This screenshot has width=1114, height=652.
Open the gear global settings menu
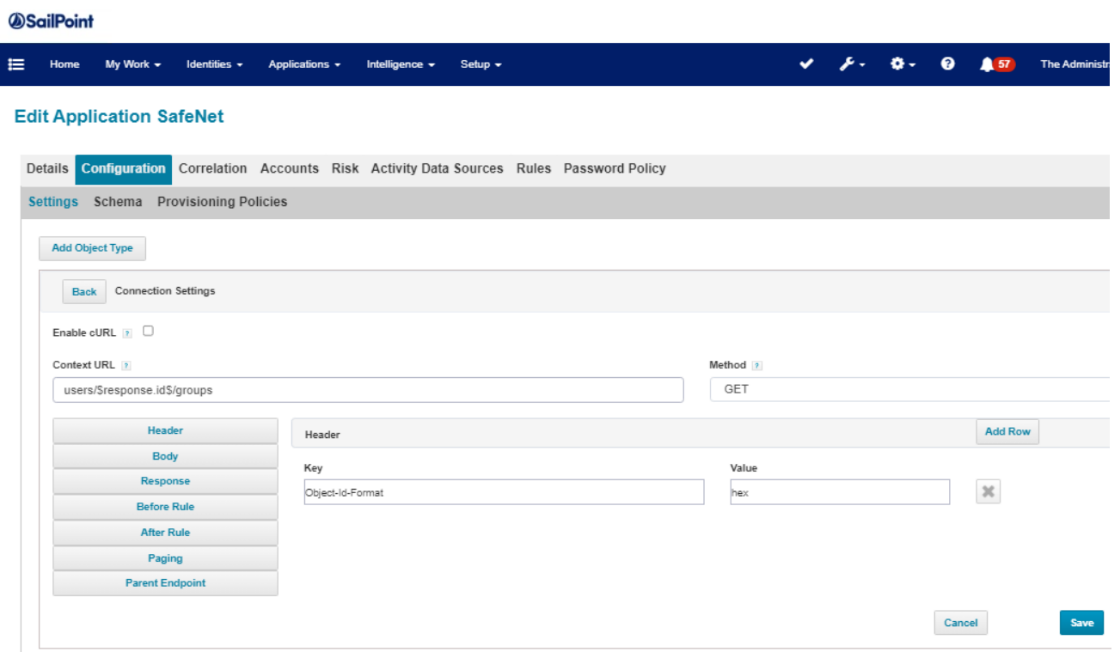tap(902, 64)
